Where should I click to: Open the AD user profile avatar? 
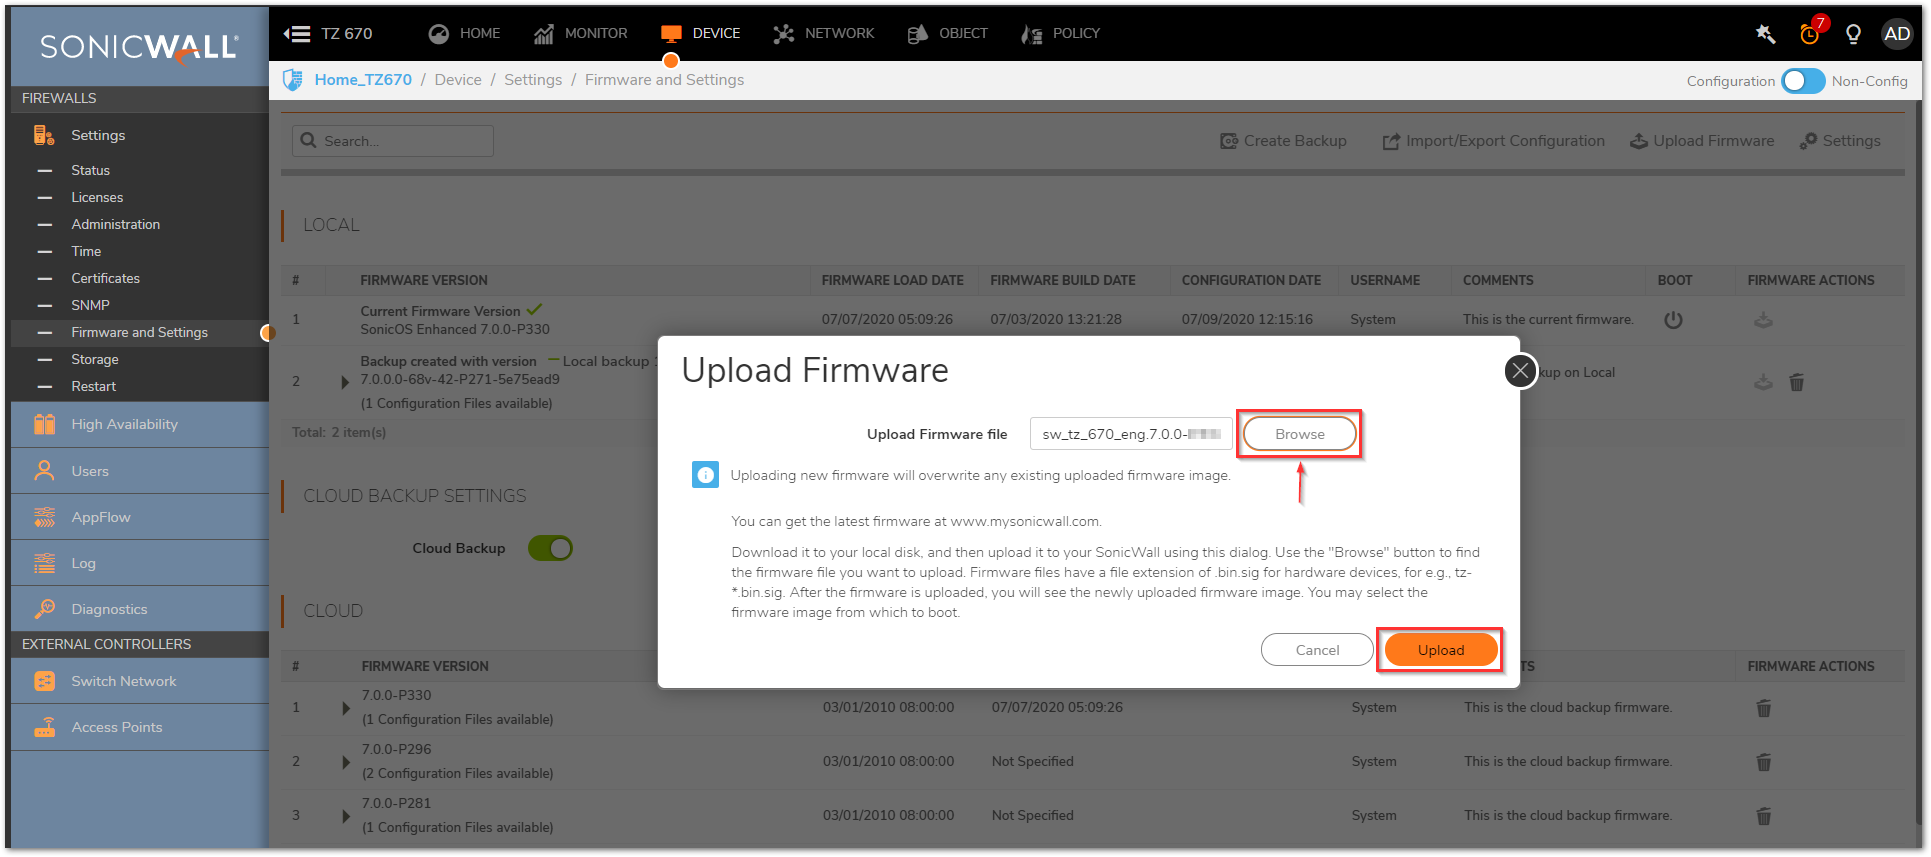pyautogui.click(x=1896, y=34)
